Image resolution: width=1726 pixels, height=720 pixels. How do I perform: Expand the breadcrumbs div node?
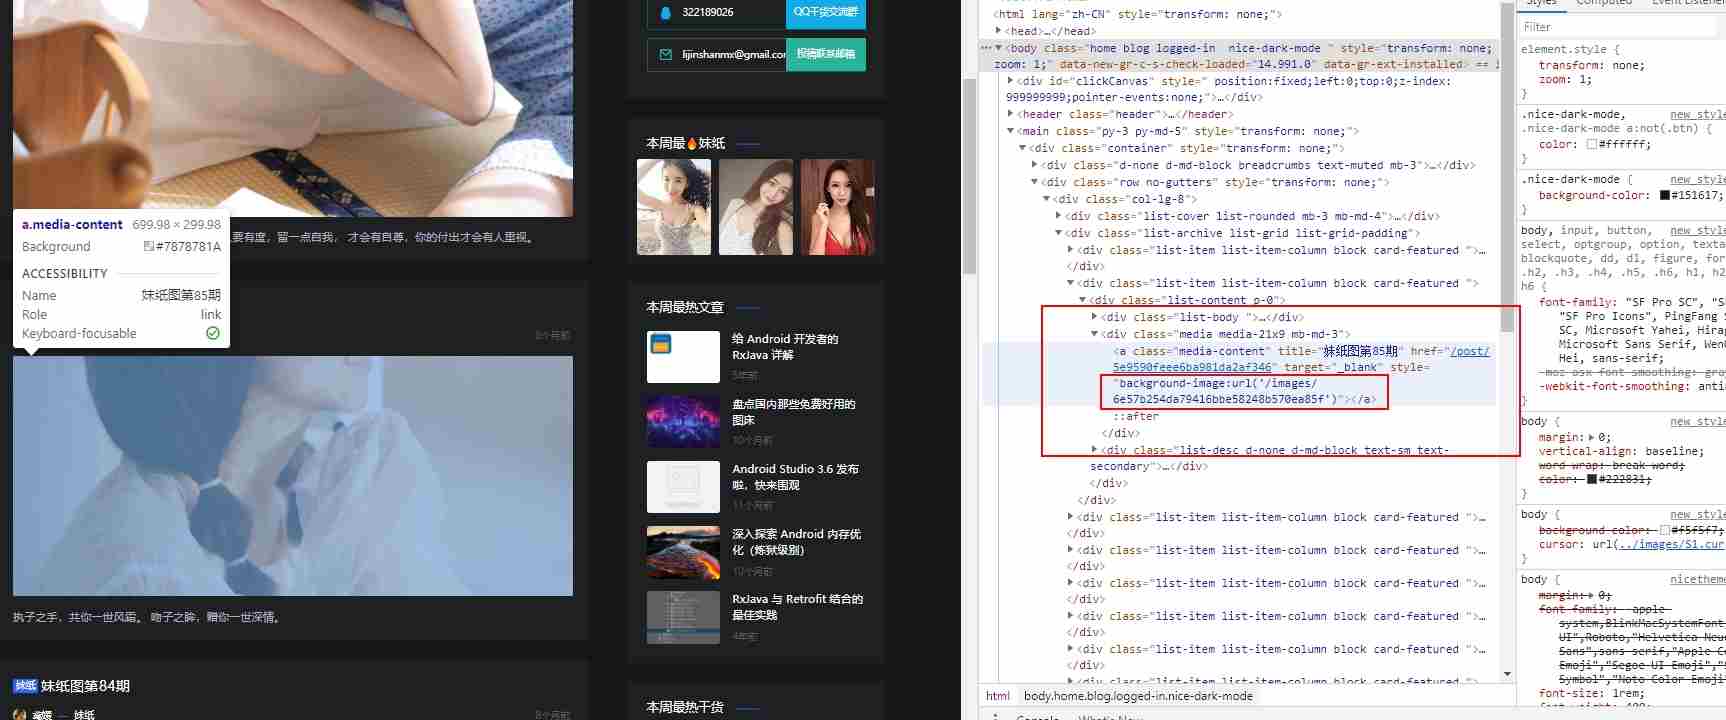pyautogui.click(x=1034, y=165)
